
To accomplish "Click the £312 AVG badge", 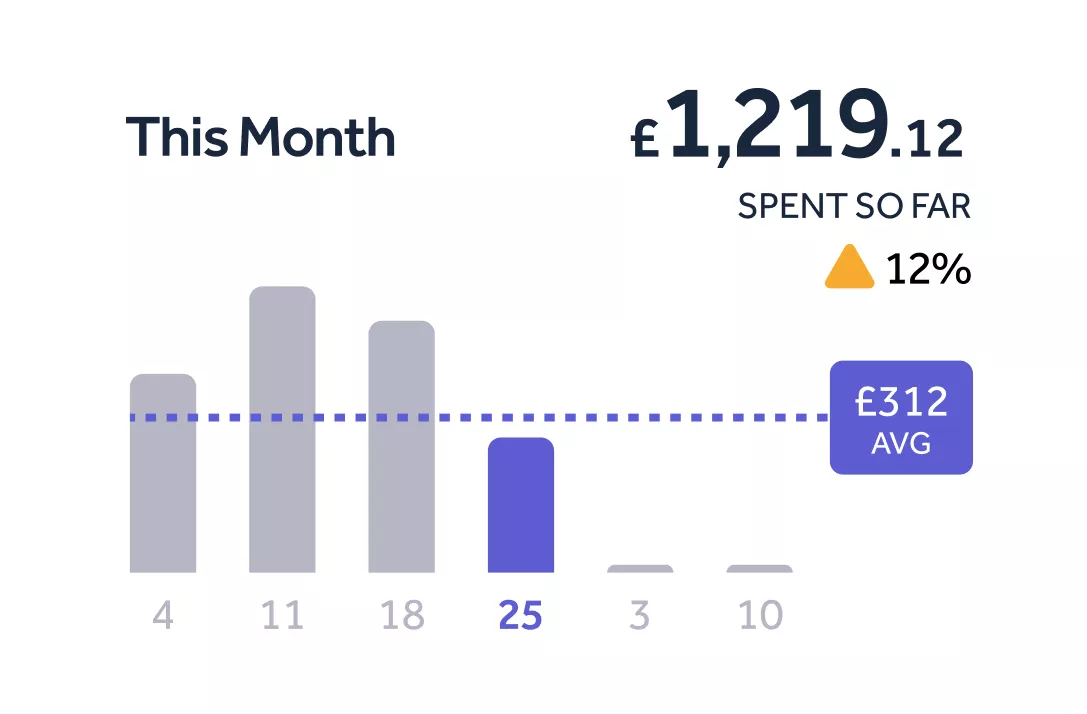I will tap(901, 417).
